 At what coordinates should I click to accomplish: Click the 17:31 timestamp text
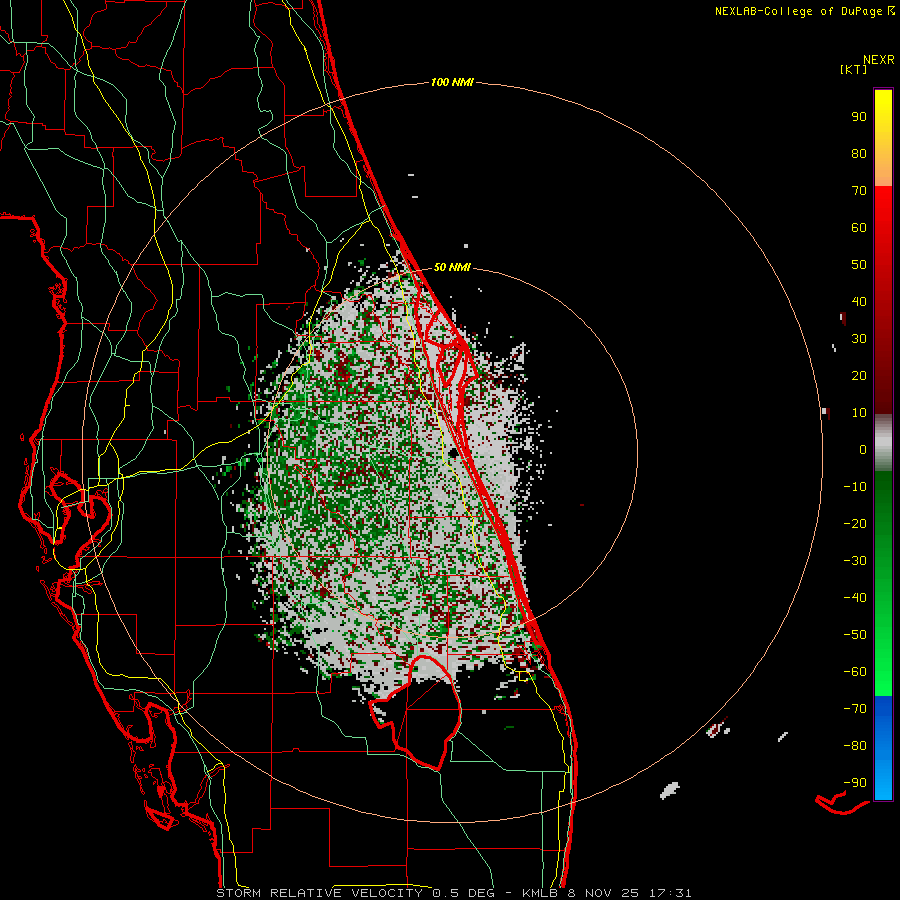coord(670,893)
